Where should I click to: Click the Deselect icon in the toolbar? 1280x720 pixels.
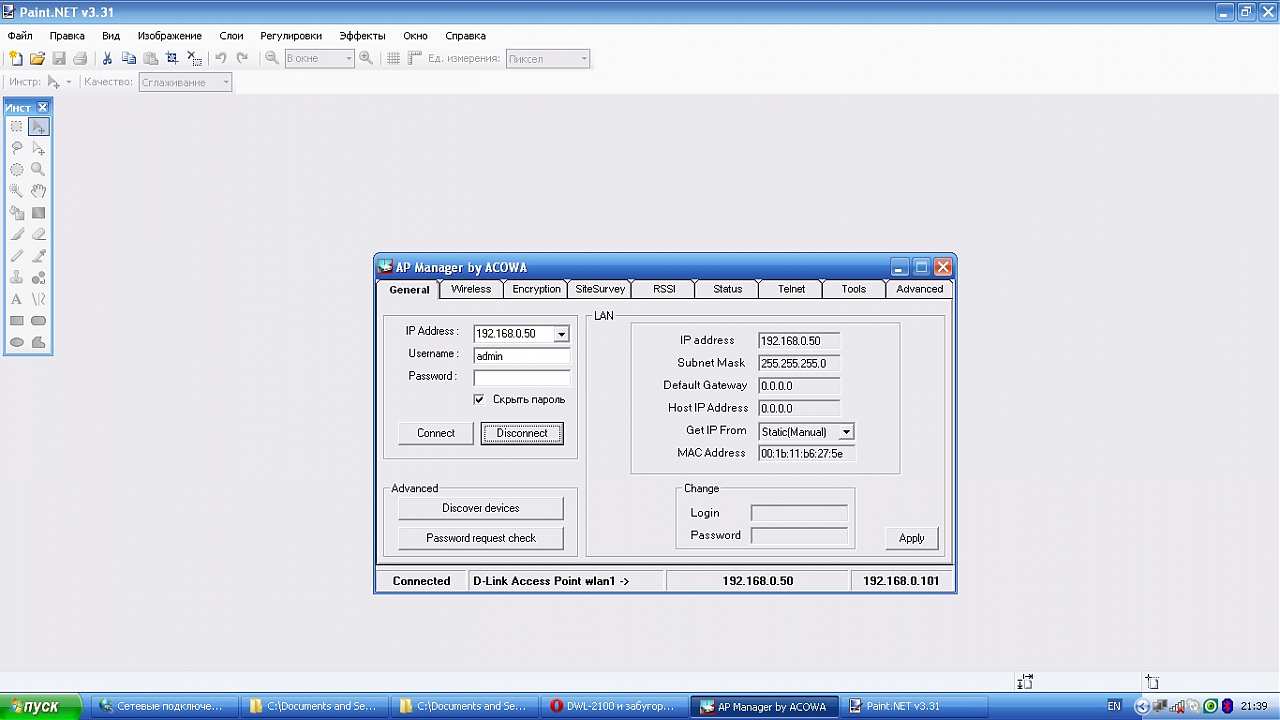[x=194, y=59]
